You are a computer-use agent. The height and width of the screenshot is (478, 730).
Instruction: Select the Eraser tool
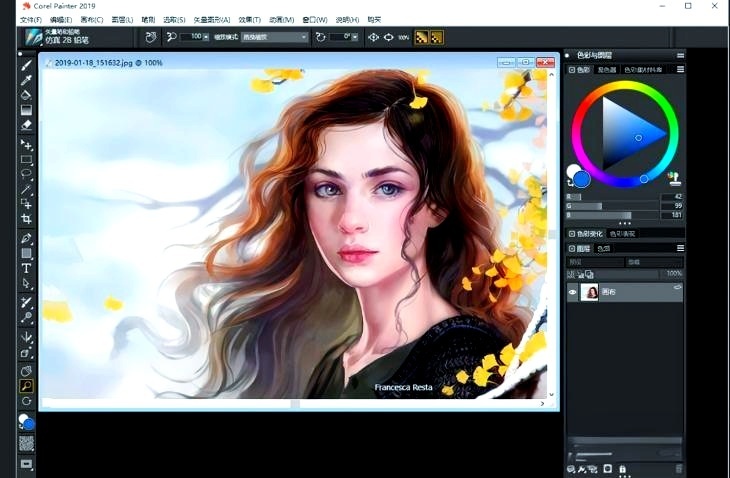(26, 125)
